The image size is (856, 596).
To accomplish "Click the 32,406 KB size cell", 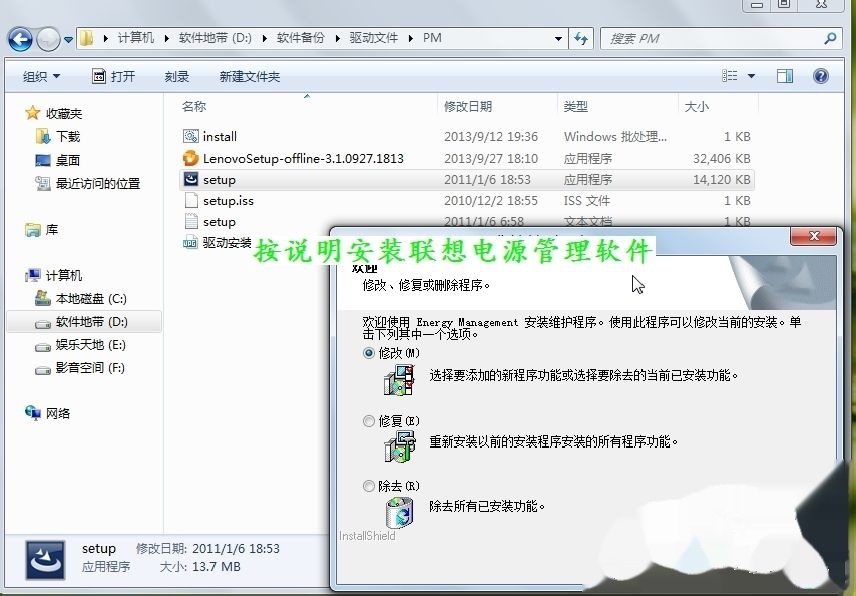I will 722,158.
